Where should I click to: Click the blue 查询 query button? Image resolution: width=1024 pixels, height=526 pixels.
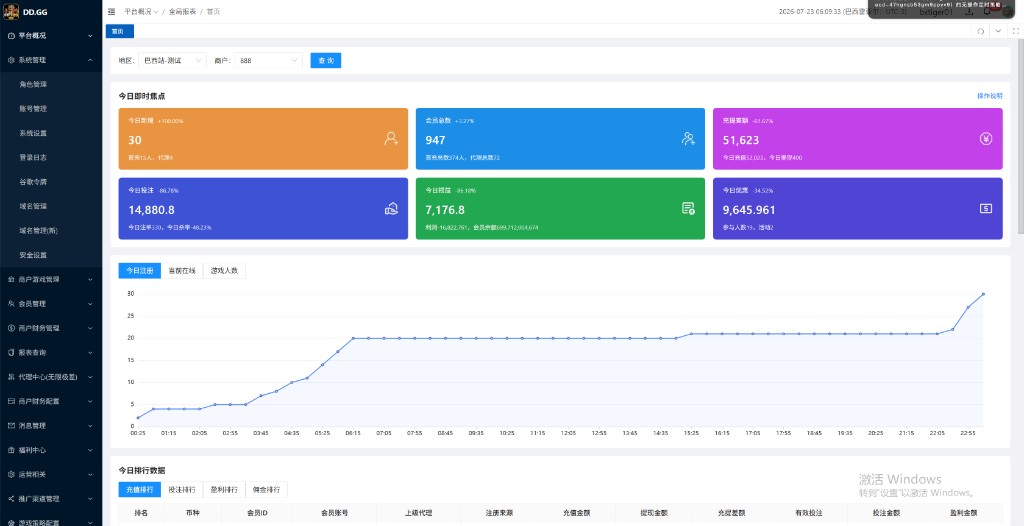[x=326, y=60]
